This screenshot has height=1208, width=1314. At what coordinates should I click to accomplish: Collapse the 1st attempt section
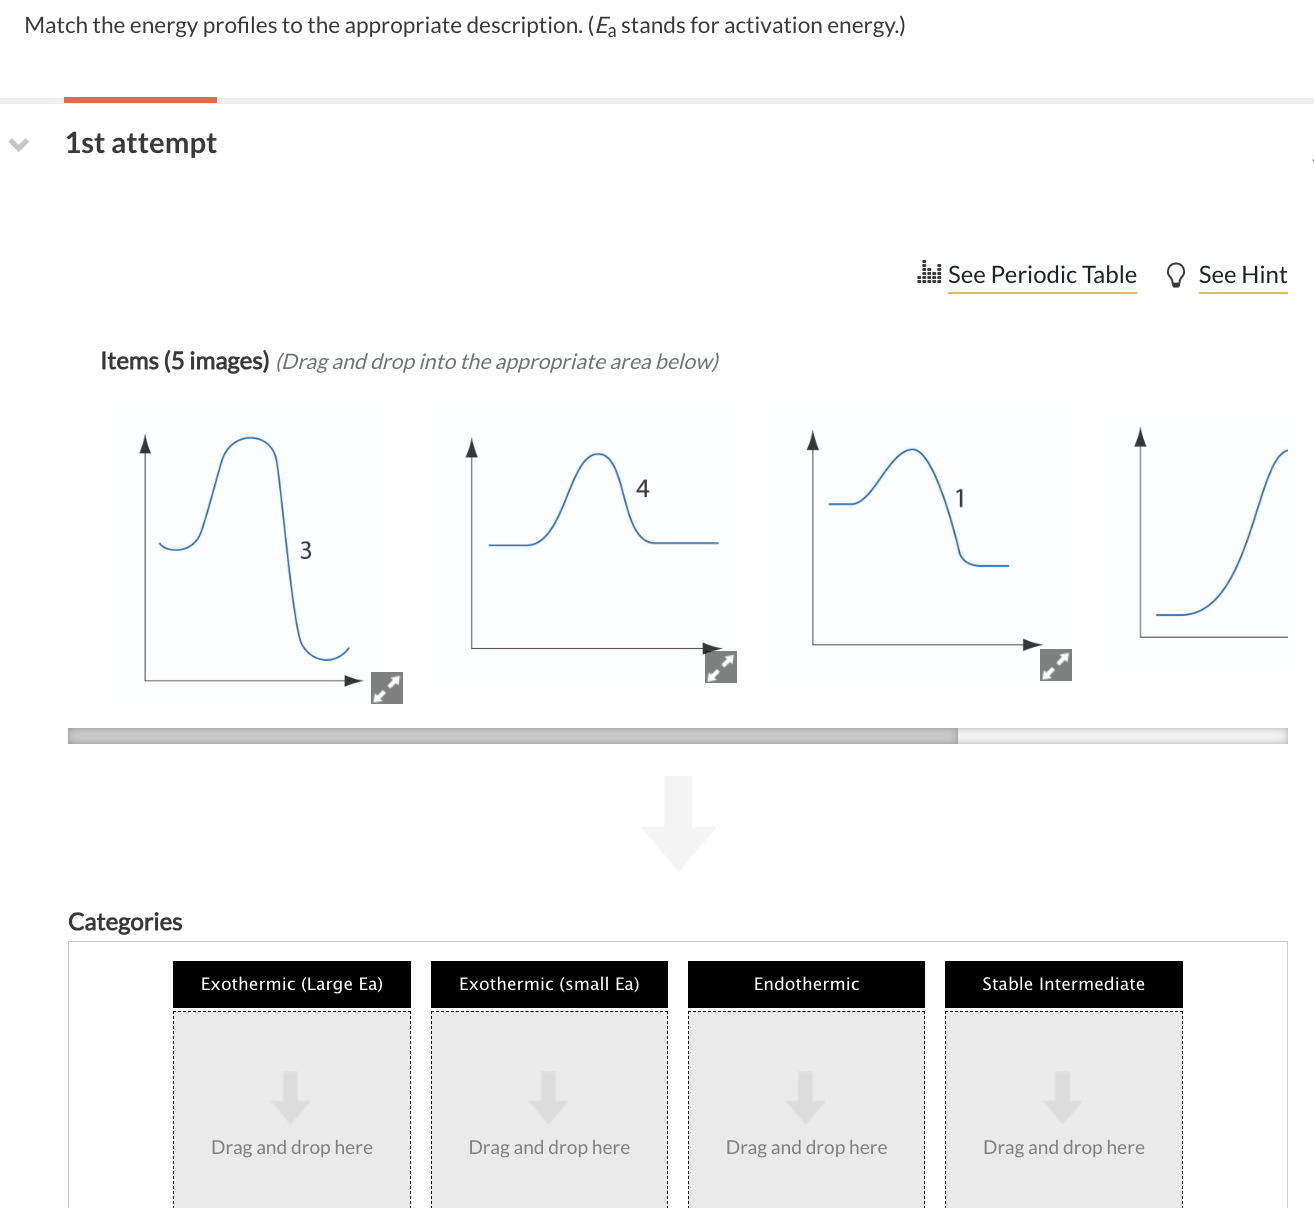click(18, 144)
